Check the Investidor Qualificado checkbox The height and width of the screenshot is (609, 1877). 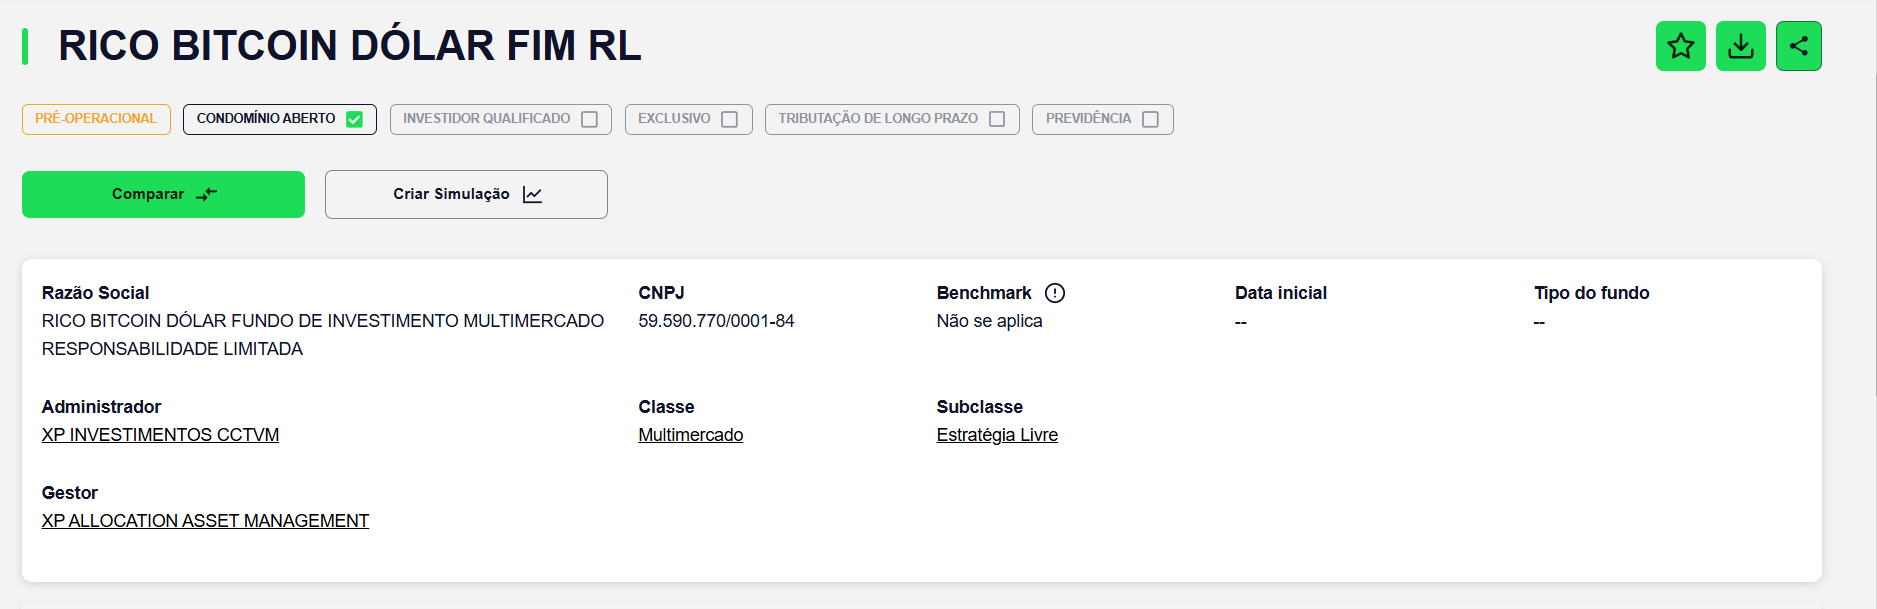(x=589, y=119)
